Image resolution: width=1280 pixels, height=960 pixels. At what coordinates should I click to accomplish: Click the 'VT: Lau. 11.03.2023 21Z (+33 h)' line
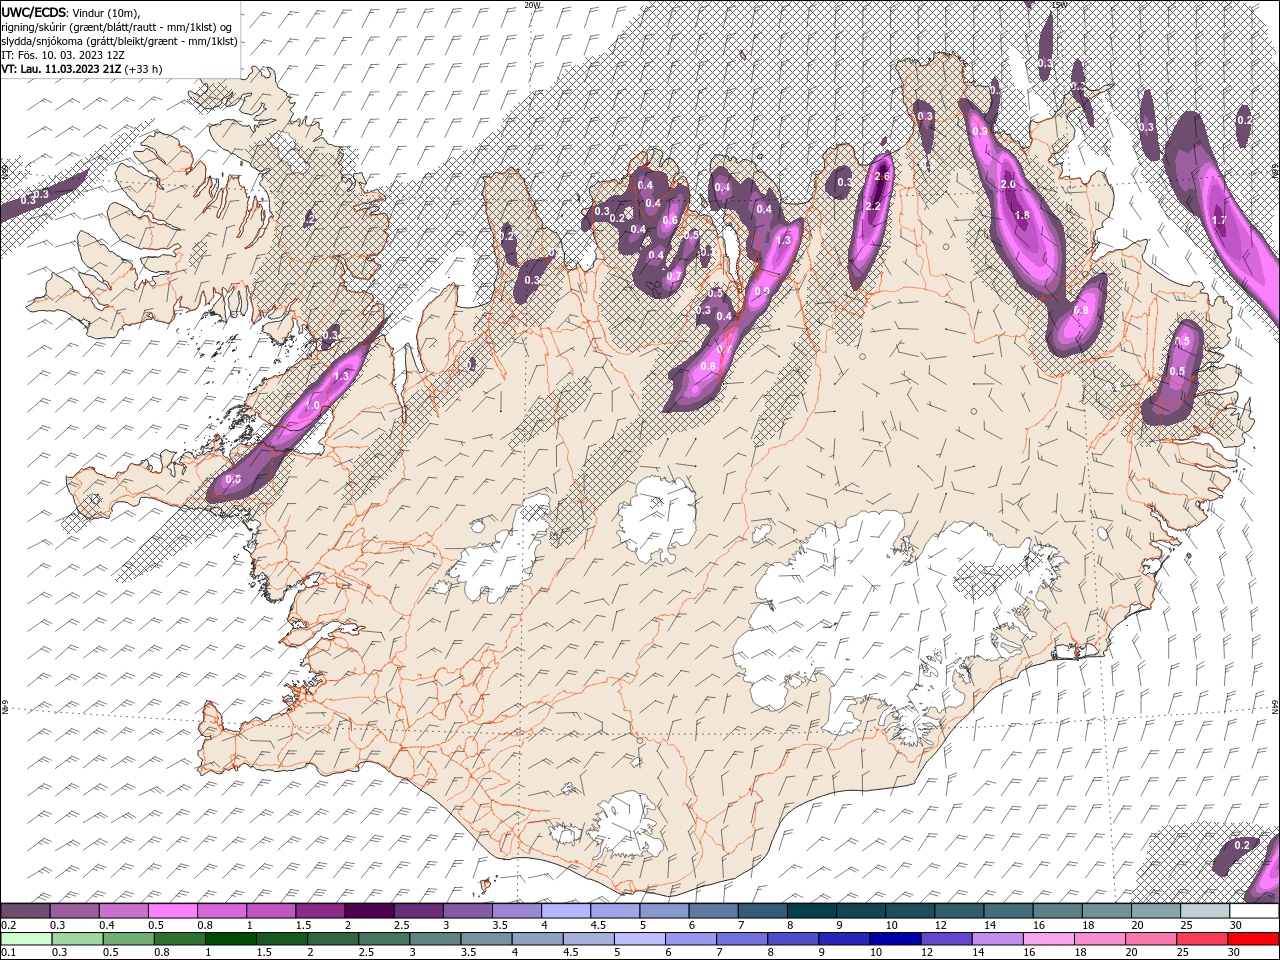click(x=81, y=69)
